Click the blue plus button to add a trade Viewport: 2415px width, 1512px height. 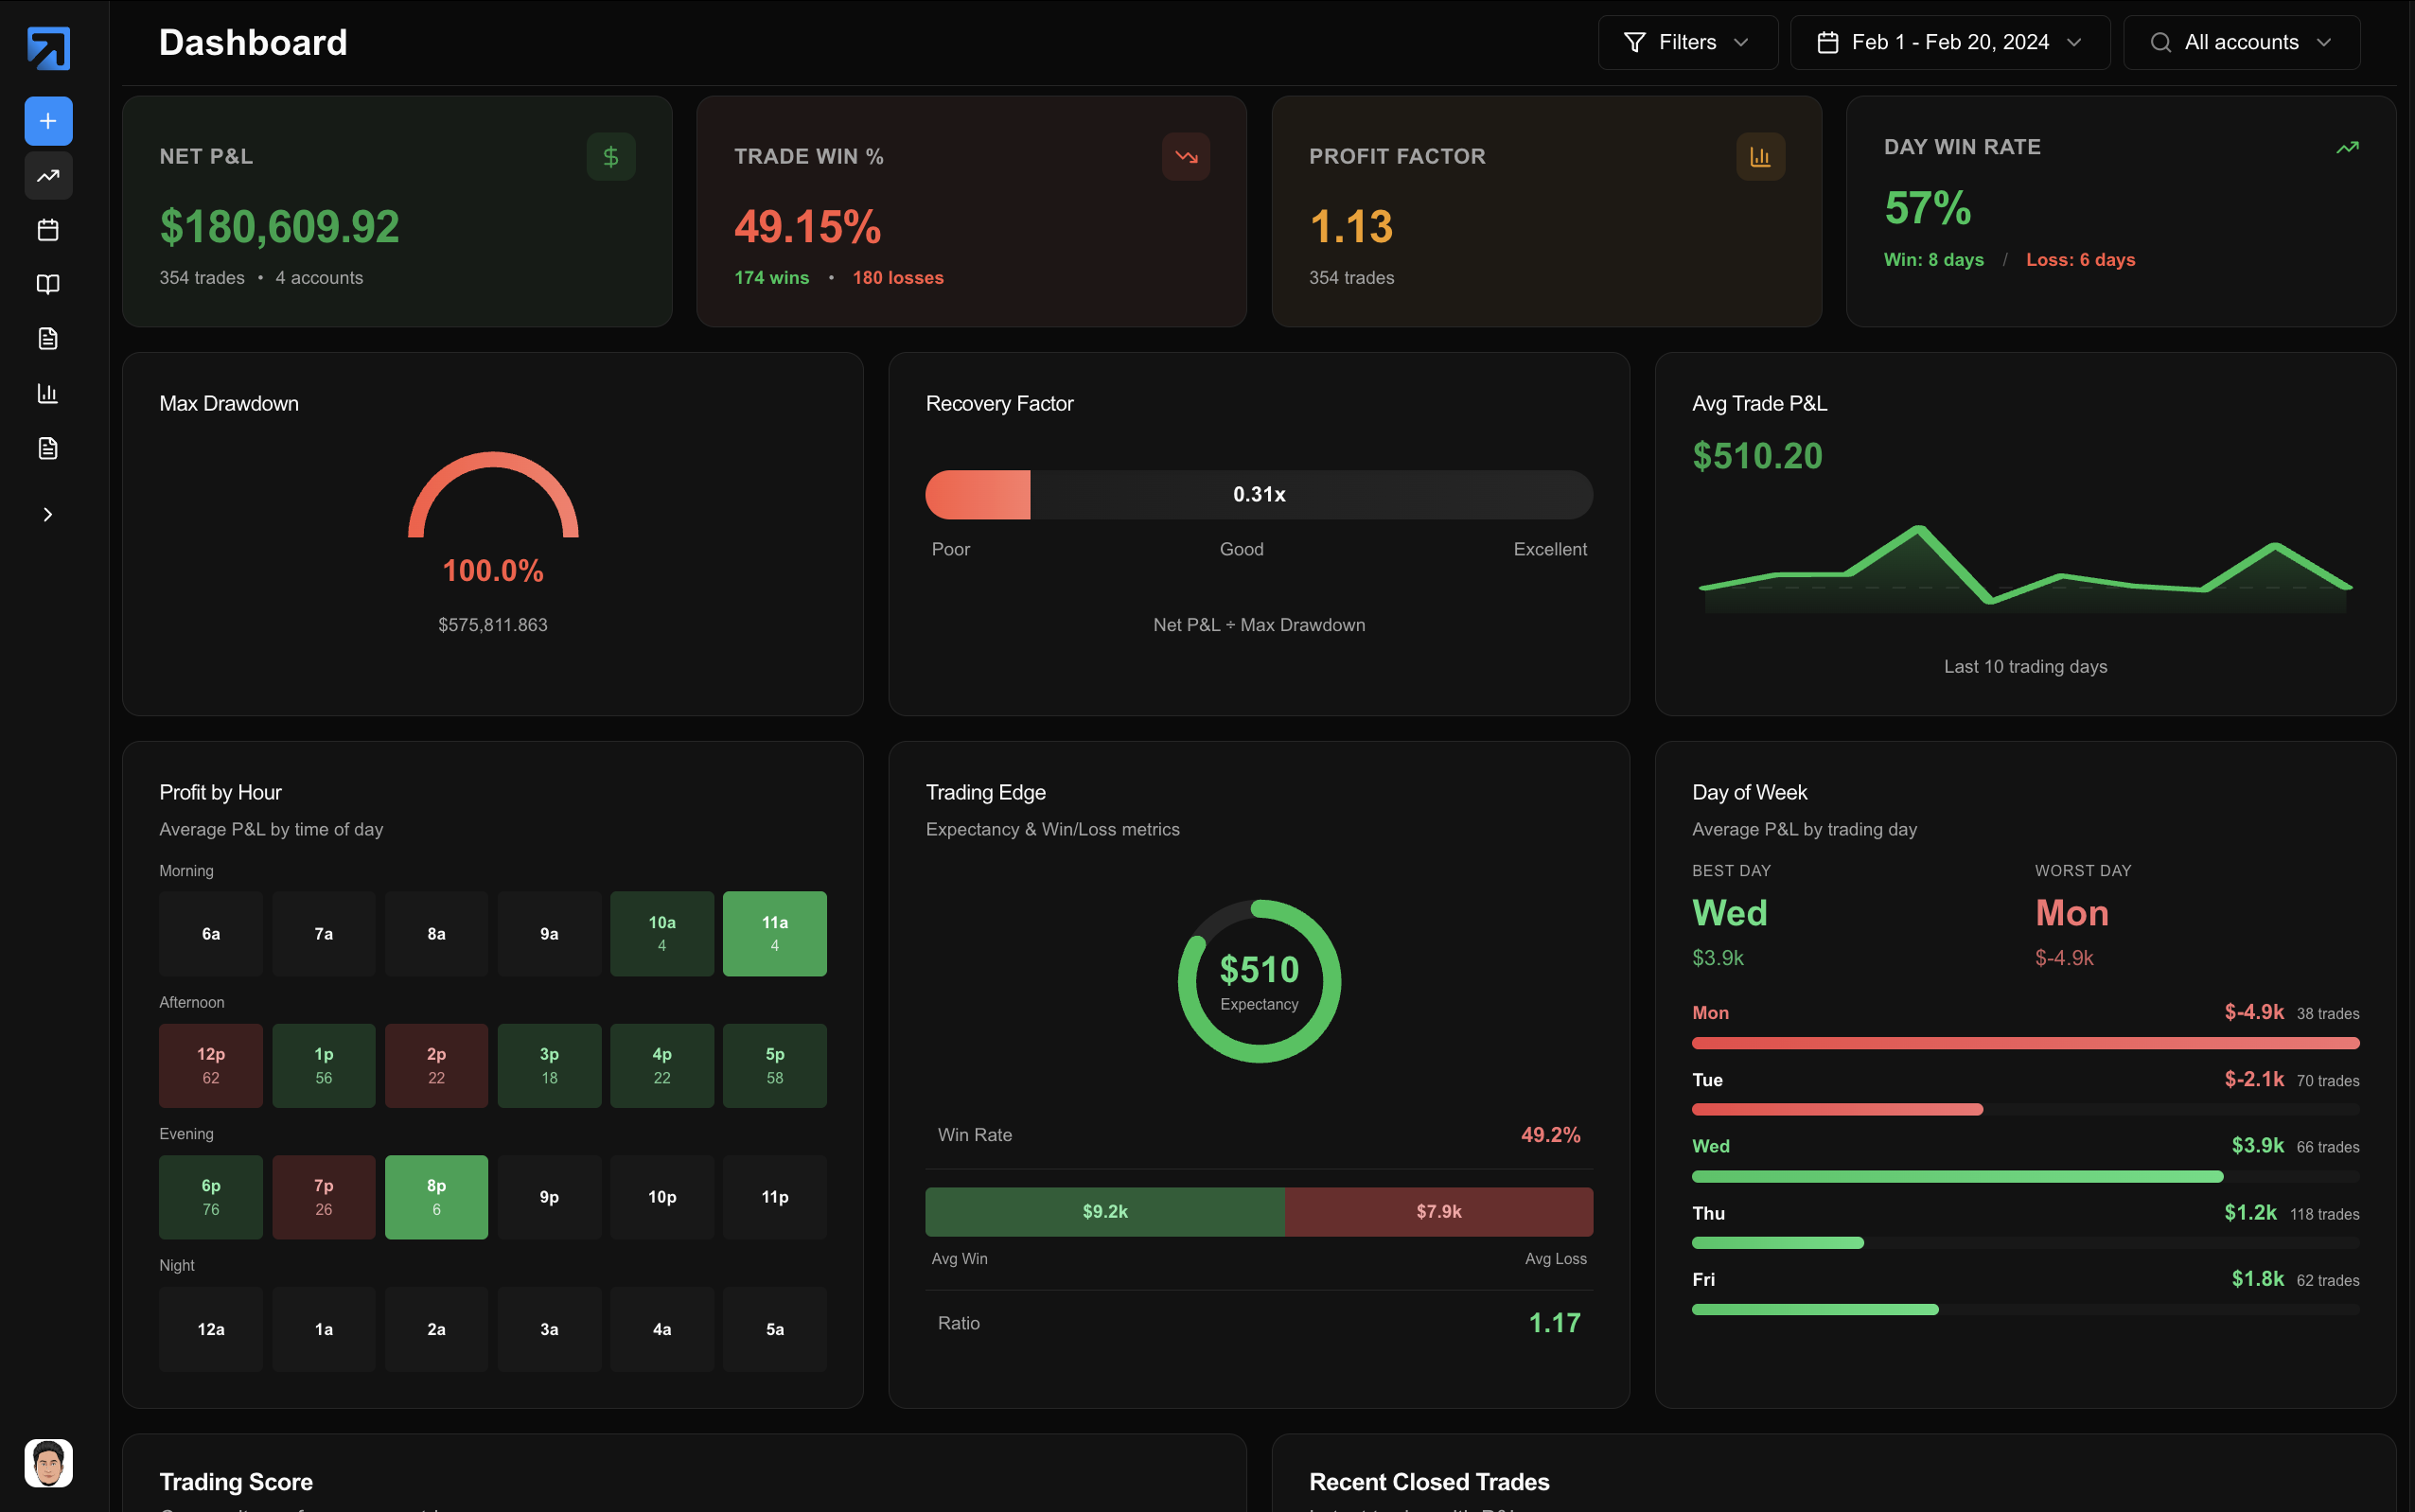[x=48, y=121]
